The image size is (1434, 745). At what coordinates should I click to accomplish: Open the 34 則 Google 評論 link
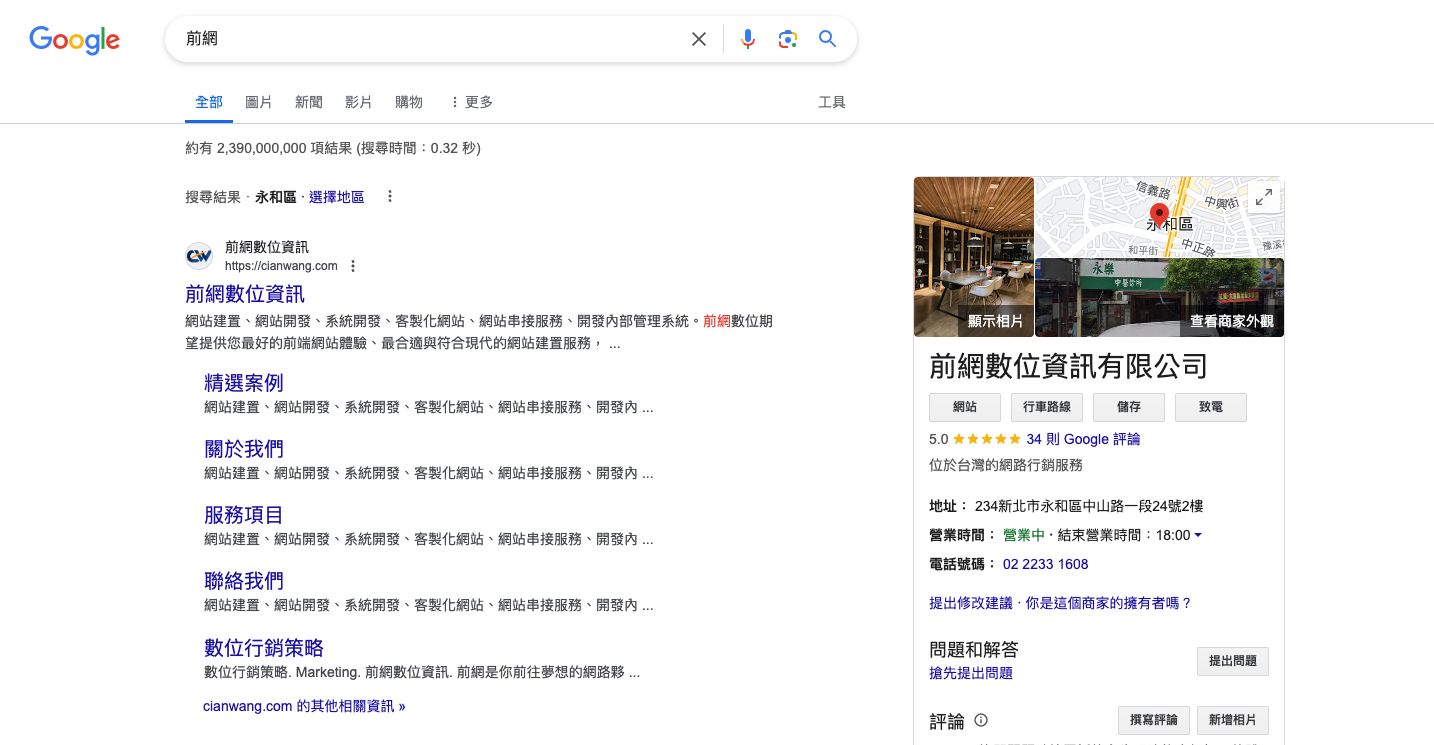[1083, 439]
